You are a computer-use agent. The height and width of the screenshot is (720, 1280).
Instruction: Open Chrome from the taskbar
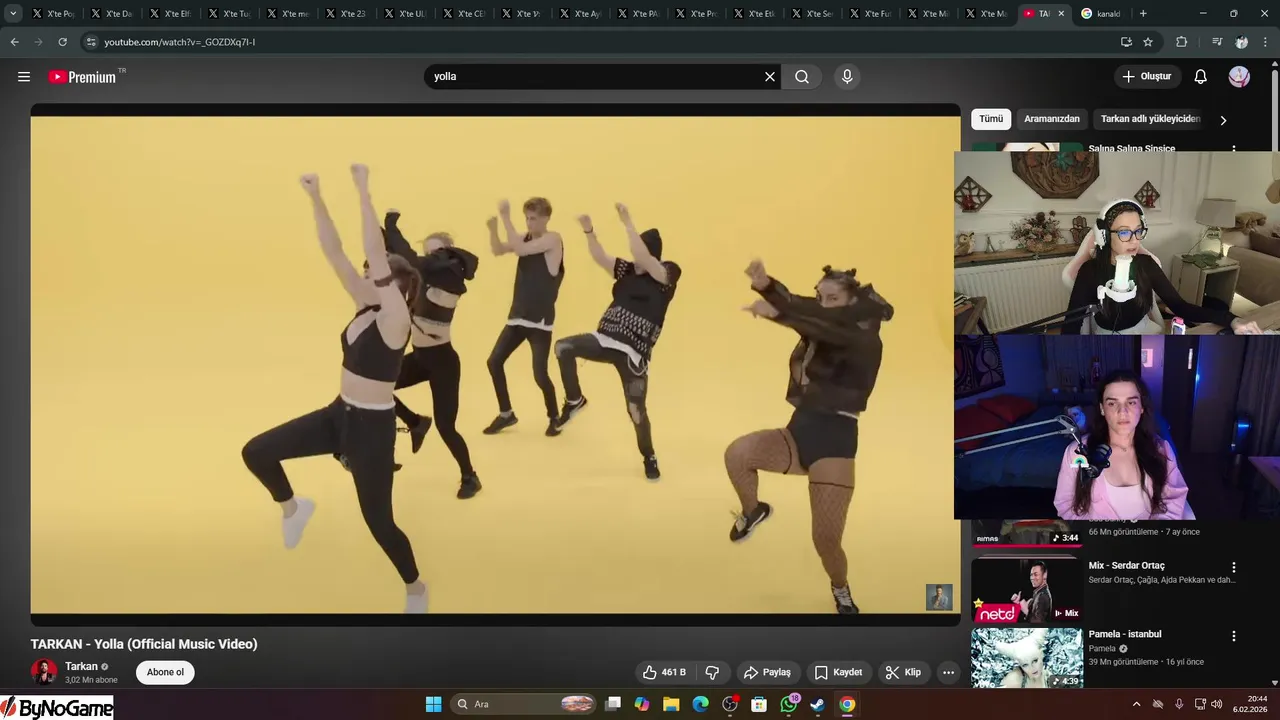[x=847, y=704]
